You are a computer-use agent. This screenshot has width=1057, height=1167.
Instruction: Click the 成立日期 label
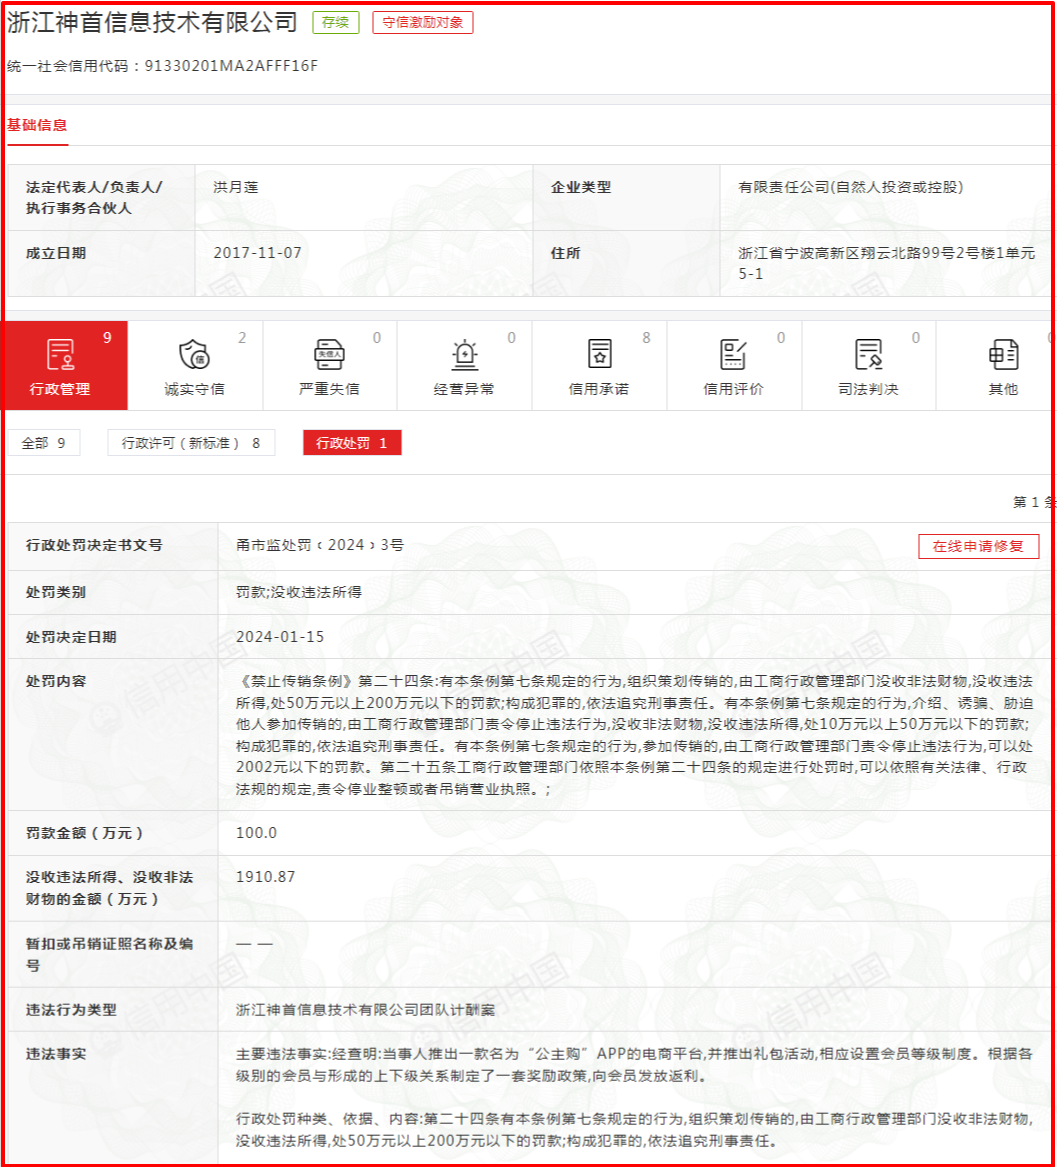pyautogui.click(x=56, y=253)
